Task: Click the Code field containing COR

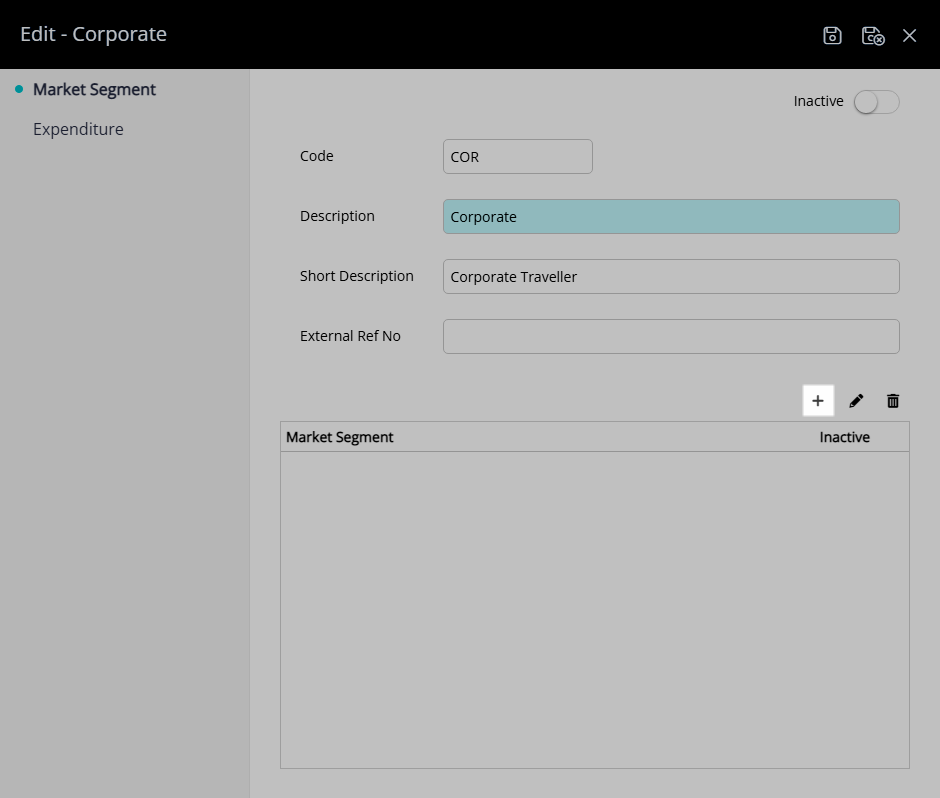Action: tap(518, 156)
